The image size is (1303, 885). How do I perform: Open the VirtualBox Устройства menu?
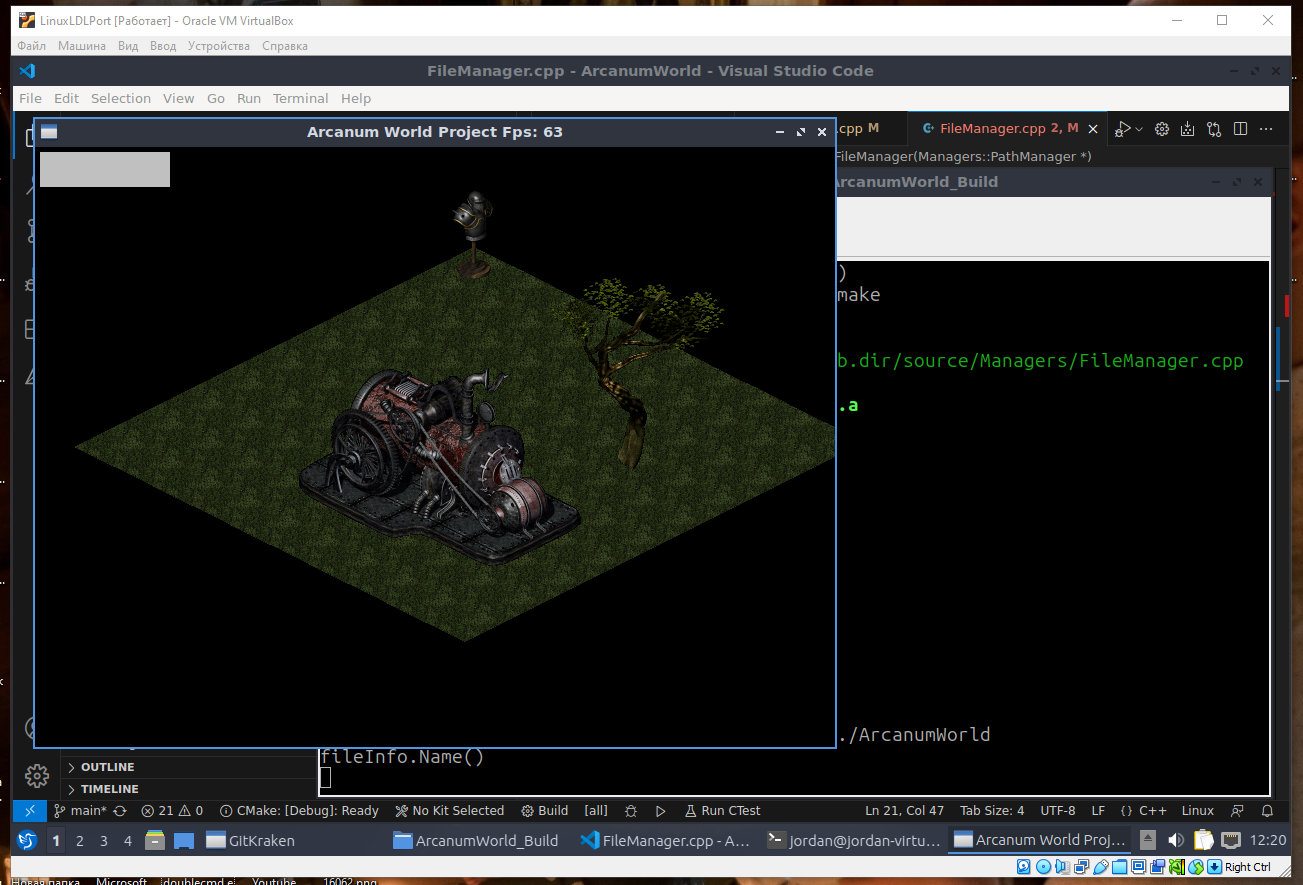point(218,46)
